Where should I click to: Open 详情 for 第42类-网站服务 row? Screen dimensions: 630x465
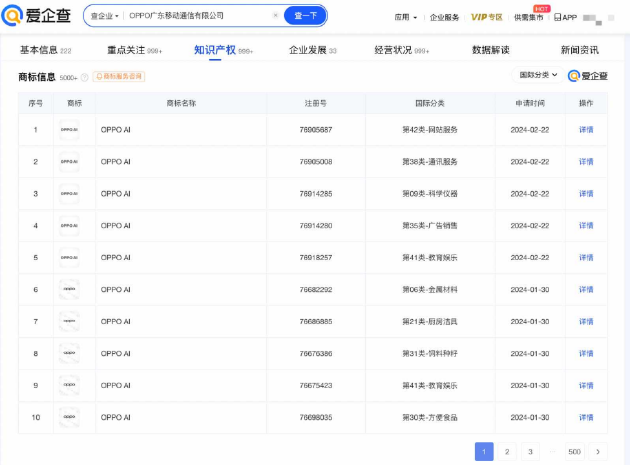(x=586, y=130)
